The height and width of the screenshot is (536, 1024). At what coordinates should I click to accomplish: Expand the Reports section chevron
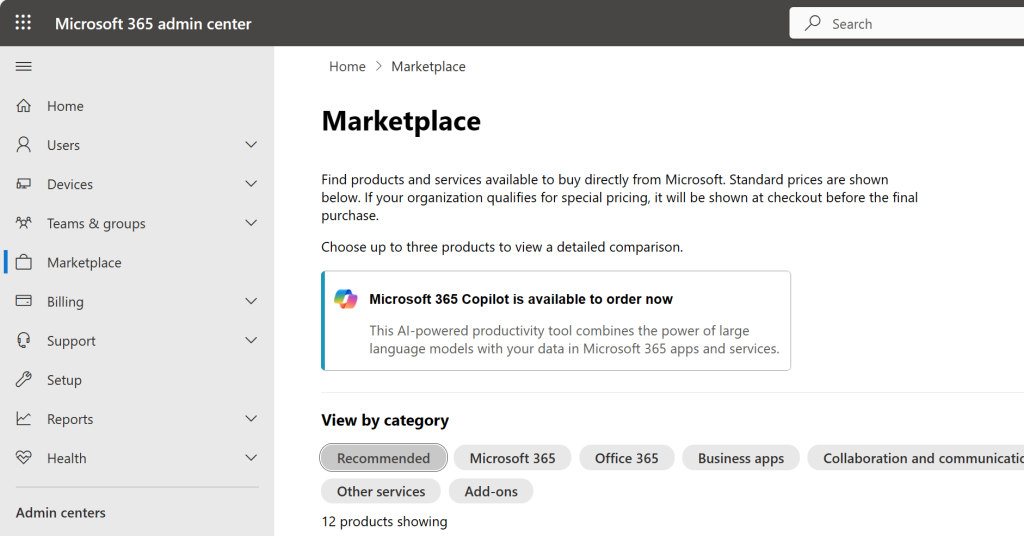[x=251, y=419]
